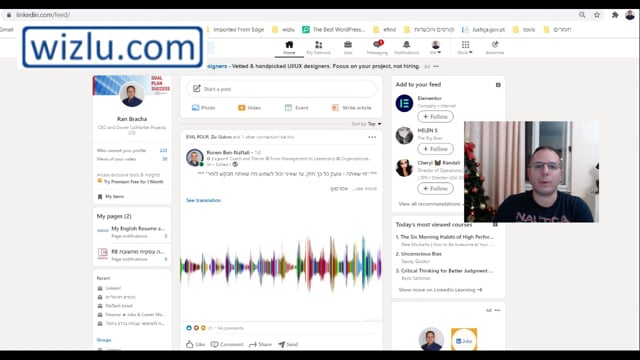
Task: Open Ran Bracha profile name link
Action: point(132,119)
